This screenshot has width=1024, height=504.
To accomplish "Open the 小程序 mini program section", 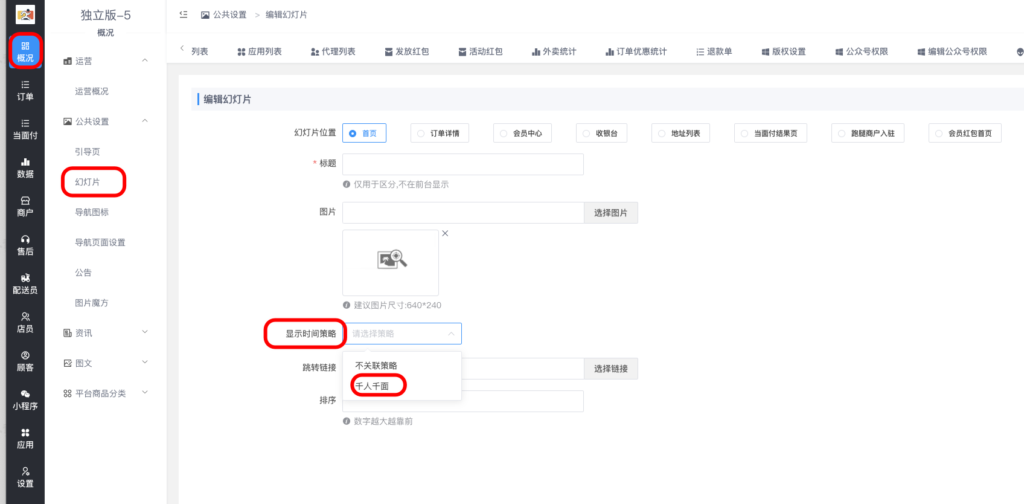I will pyautogui.click(x=25, y=400).
